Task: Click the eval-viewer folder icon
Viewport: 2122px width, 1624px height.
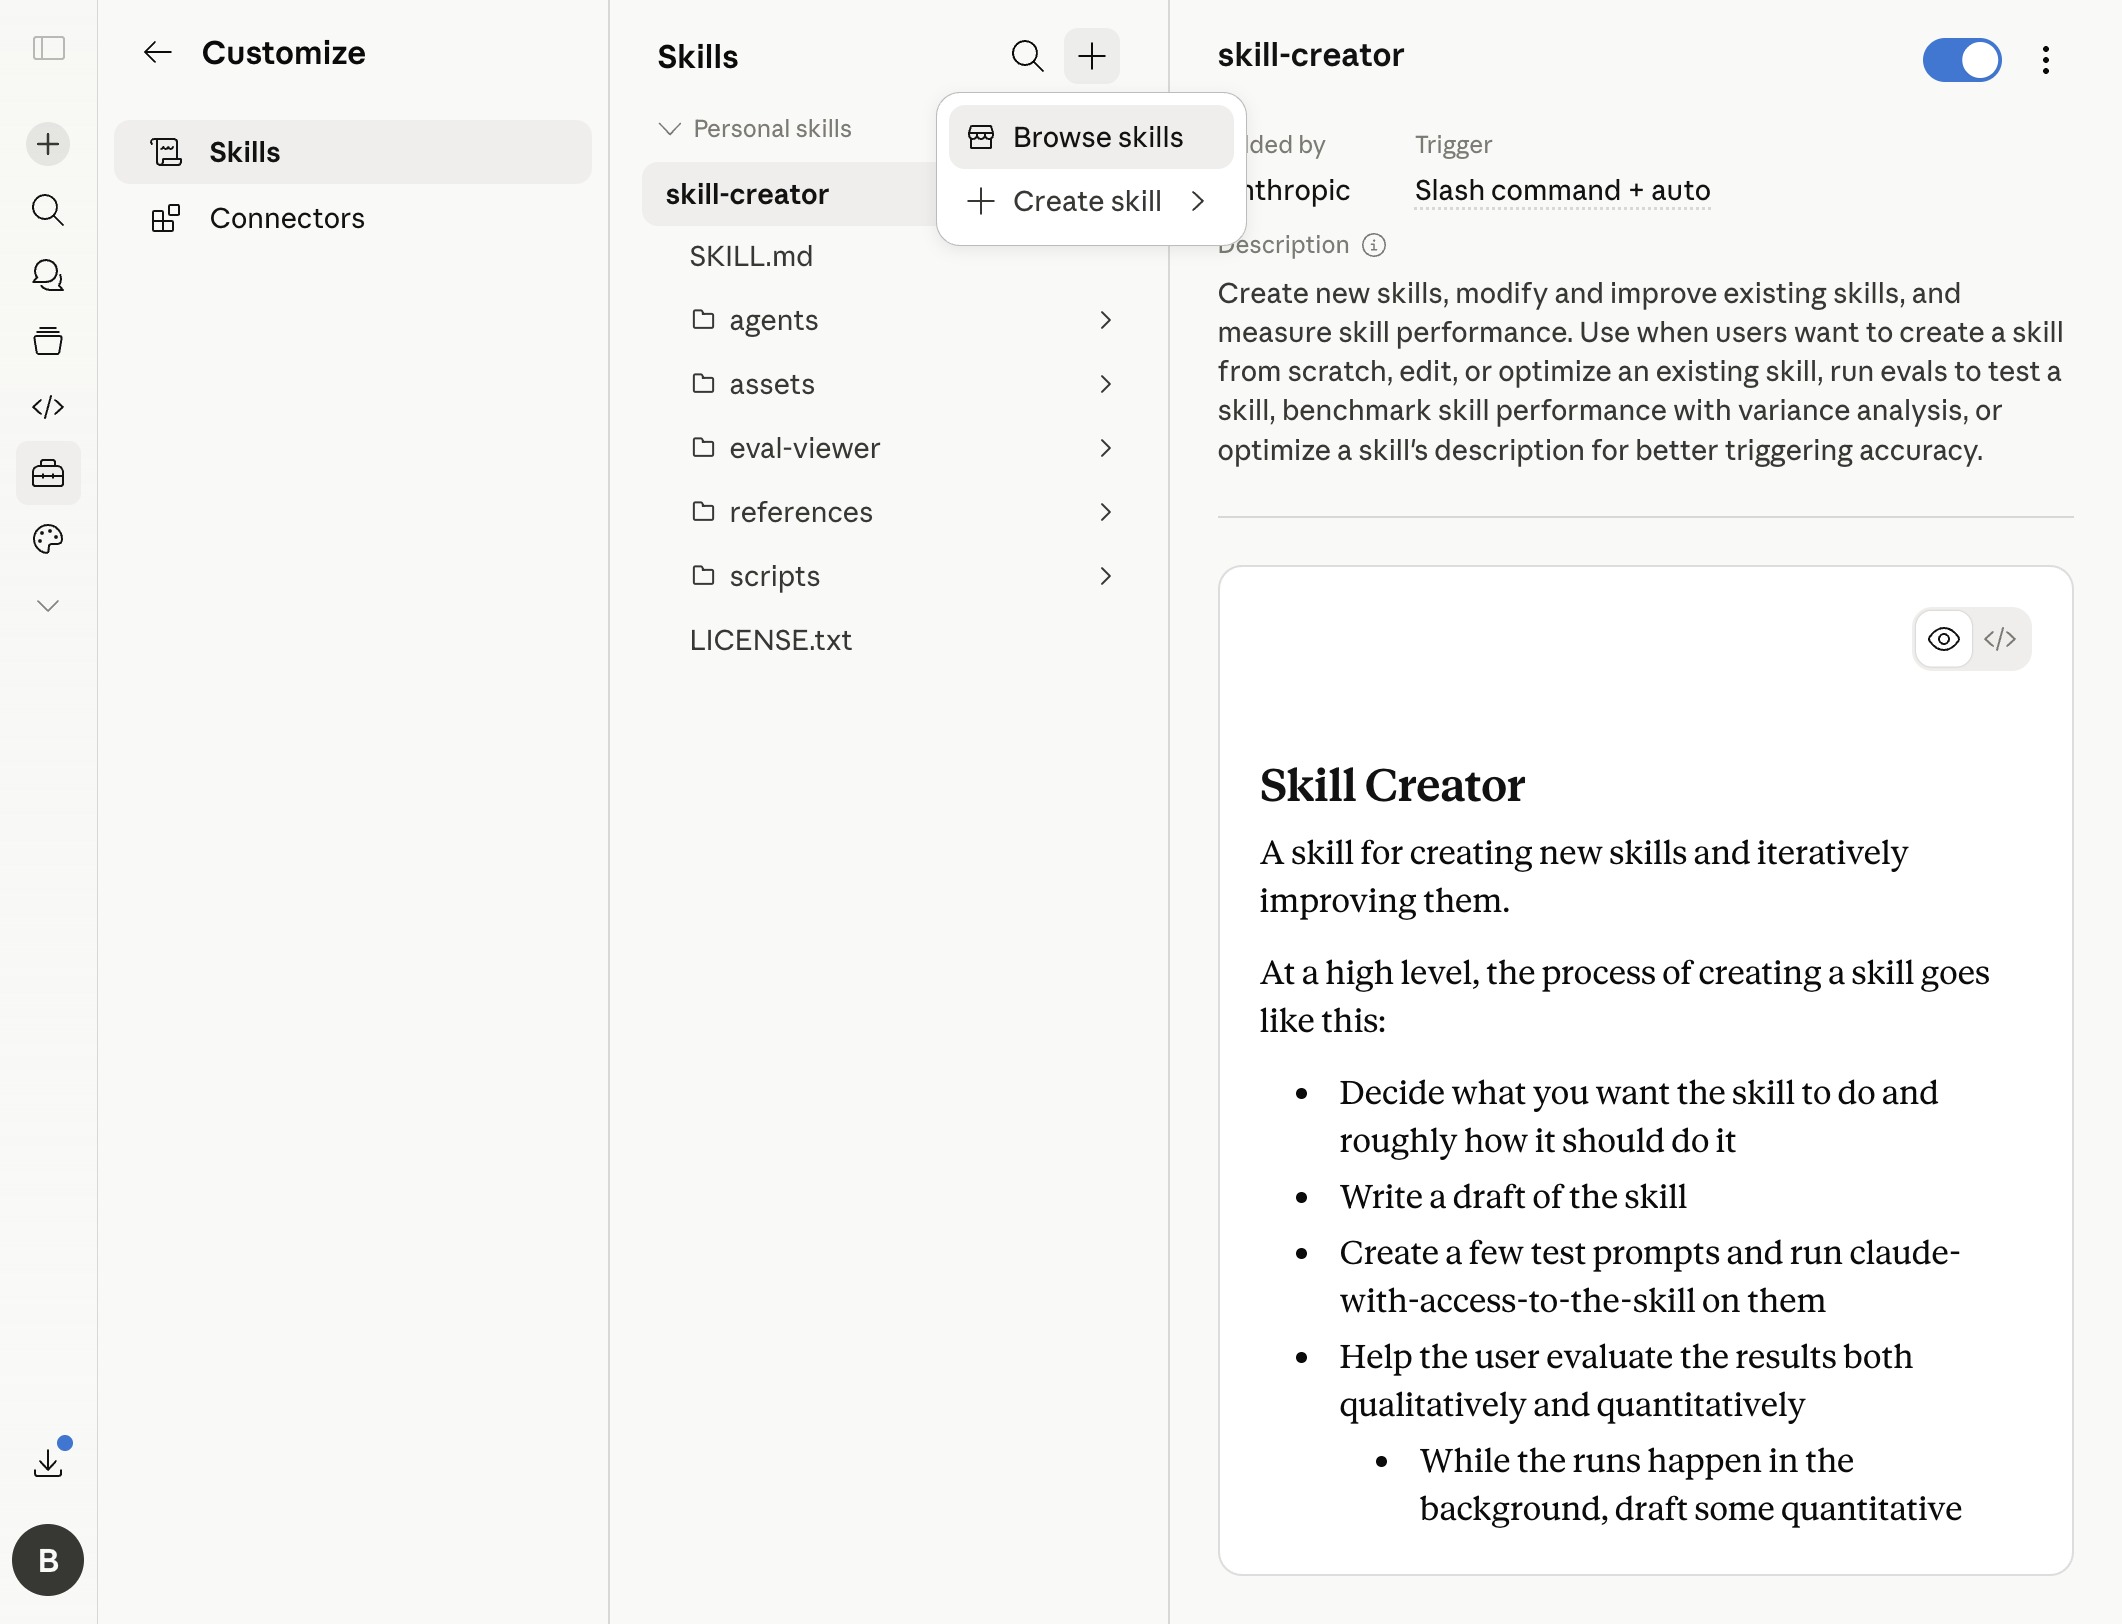Action: pyautogui.click(x=704, y=448)
